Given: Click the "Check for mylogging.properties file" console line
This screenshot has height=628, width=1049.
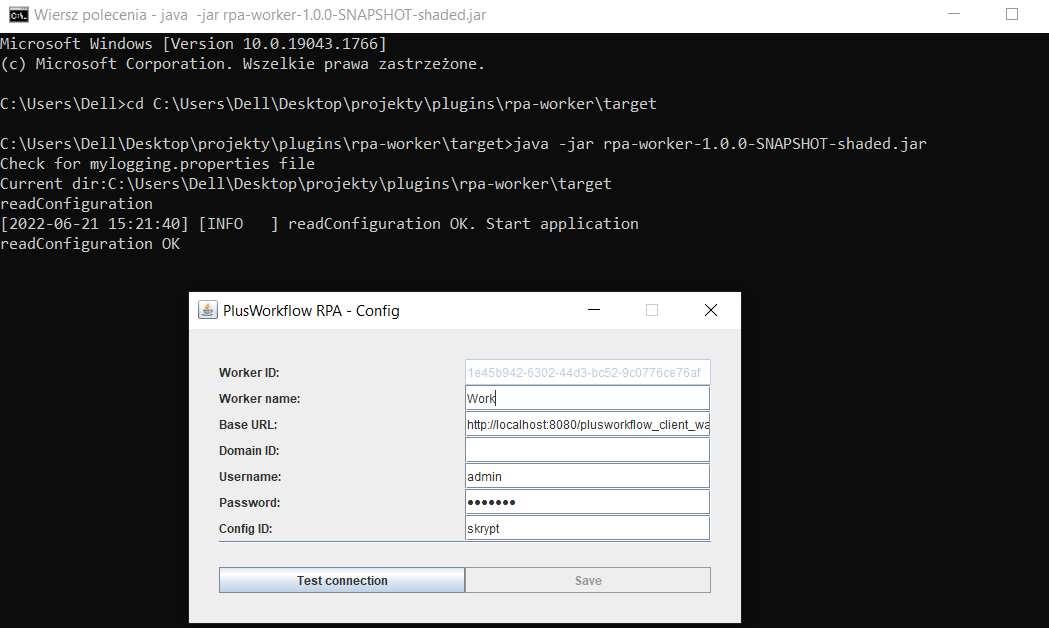Looking at the screenshot, I should 157,164.
